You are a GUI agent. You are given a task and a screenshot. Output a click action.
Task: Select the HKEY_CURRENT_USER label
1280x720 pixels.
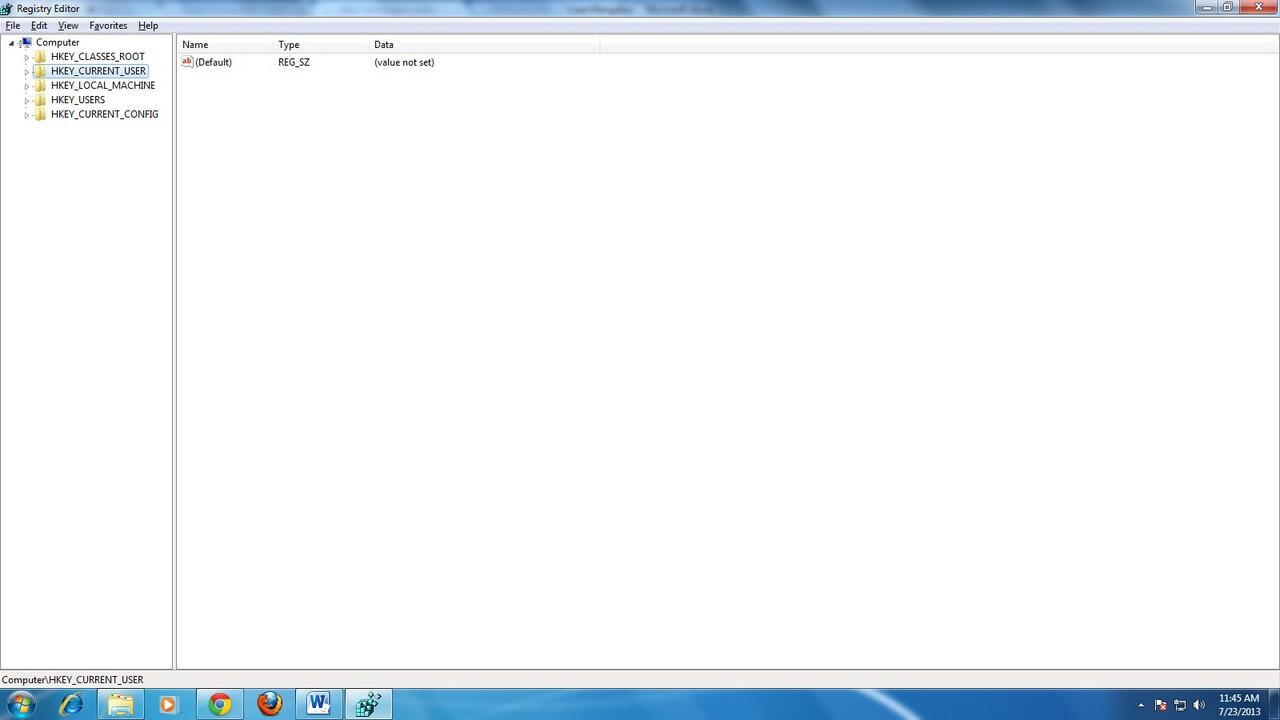pos(98,71)
